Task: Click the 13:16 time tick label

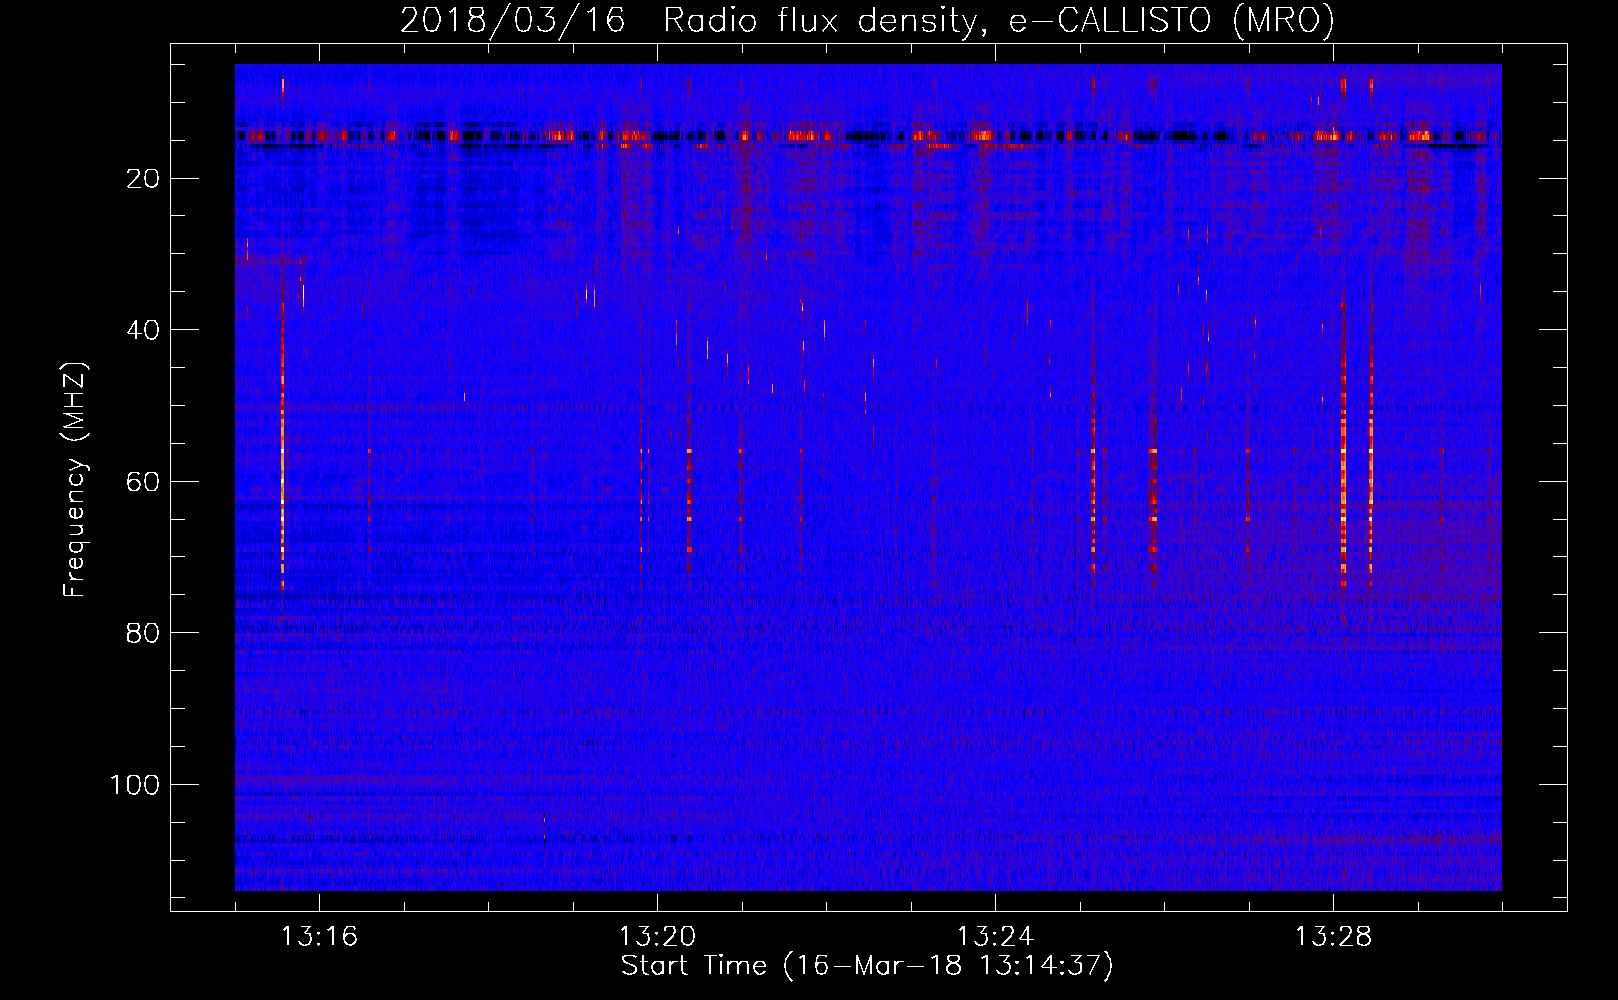Action: tap(319, 937)
